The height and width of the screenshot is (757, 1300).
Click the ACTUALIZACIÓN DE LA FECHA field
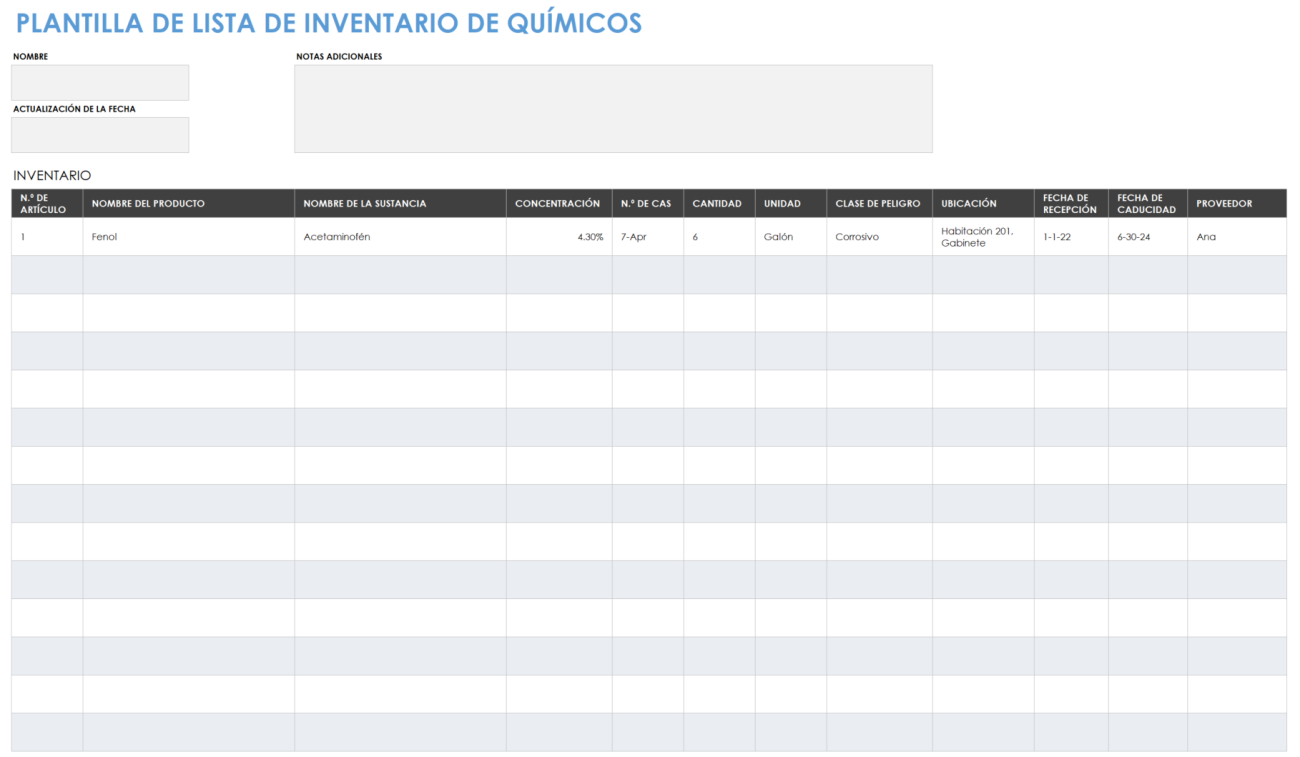tap(99, 134)
